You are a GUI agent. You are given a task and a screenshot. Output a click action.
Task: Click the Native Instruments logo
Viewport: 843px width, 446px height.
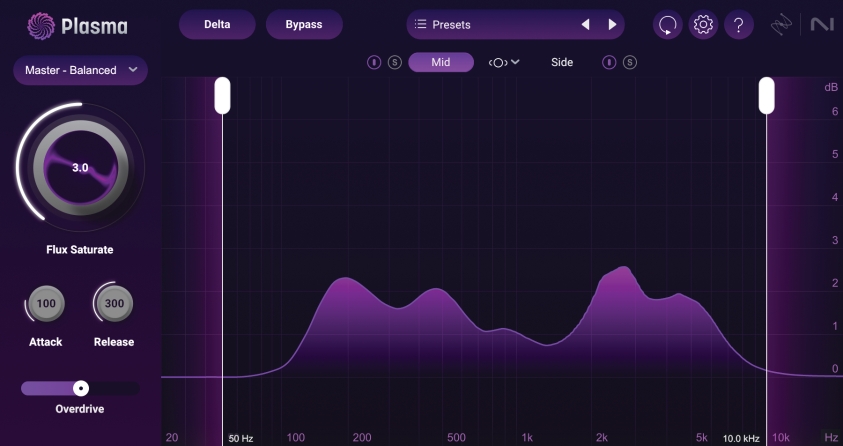click(x=821, y=25)
